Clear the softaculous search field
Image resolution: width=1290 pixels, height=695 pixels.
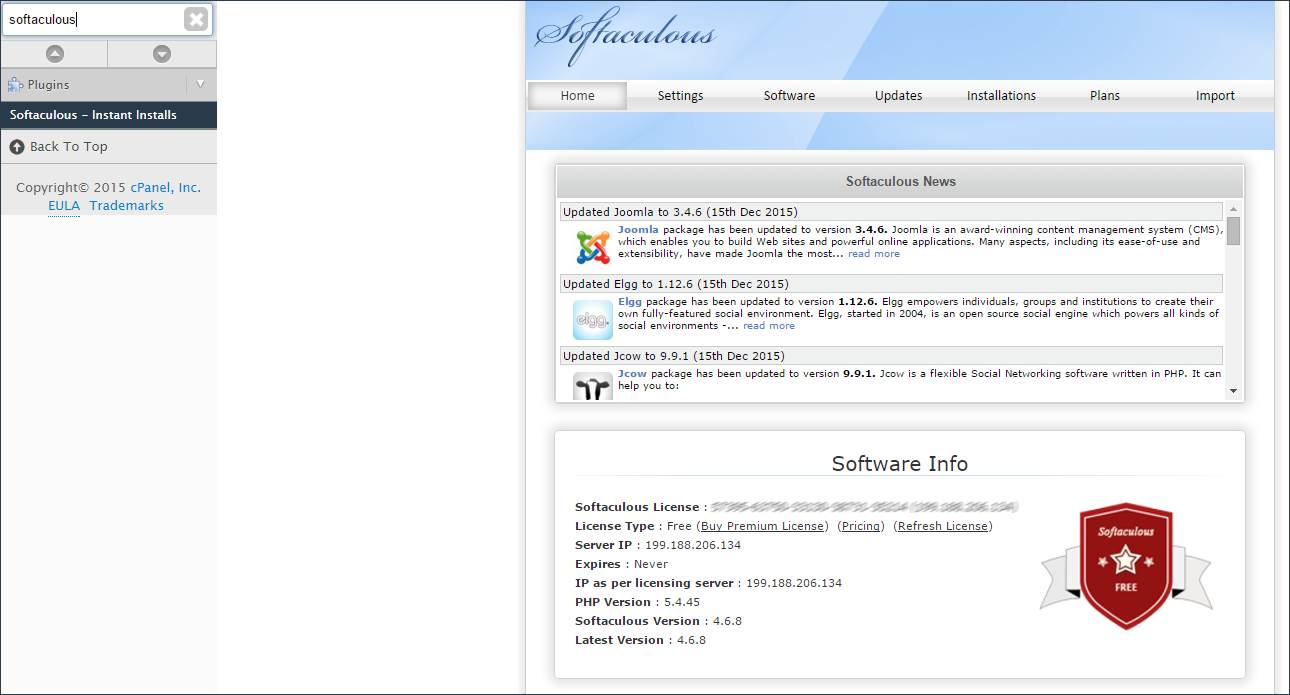(196, 19)
